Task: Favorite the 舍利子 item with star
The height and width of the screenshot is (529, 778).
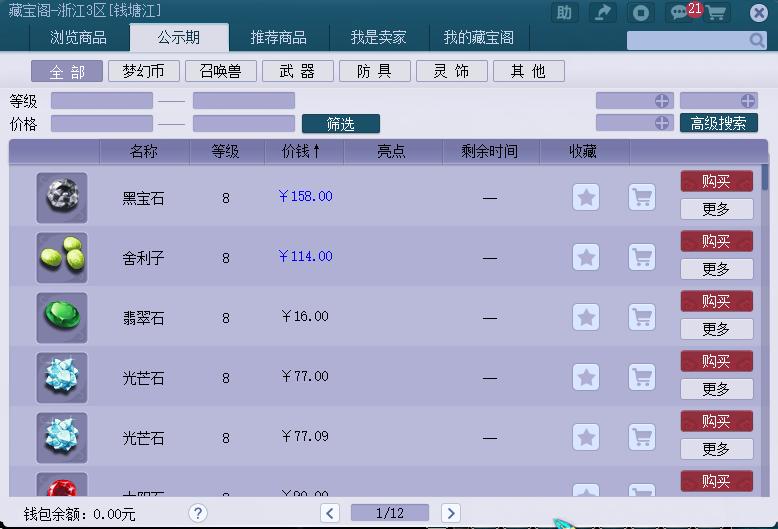Action: point(586,258)
